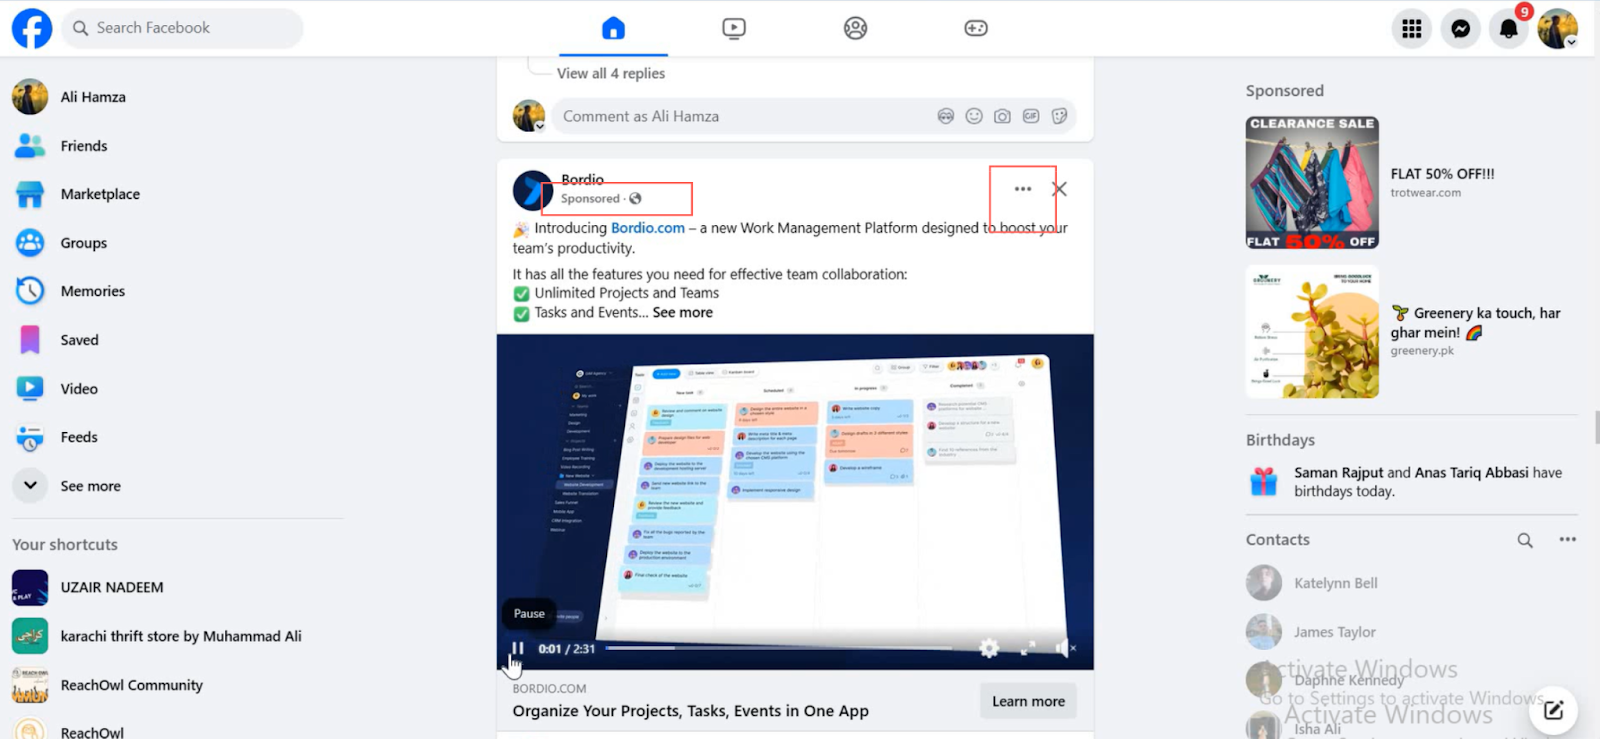Expand View all 4 replies
1600x739 pixels.
point(611,73)
